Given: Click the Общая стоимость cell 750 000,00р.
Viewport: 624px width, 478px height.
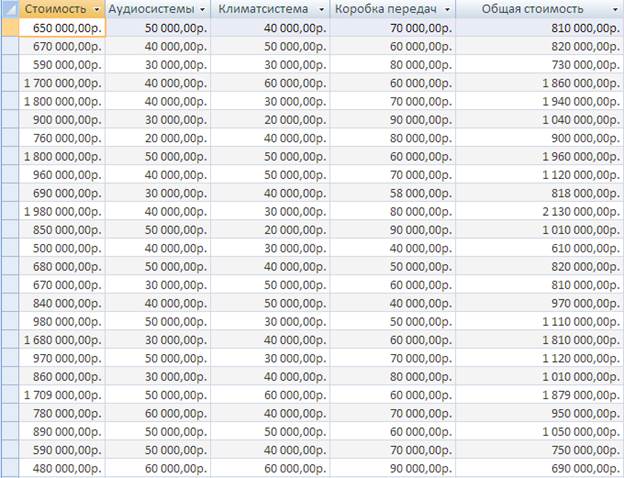Looking at the screenshot, I should 539,450.
